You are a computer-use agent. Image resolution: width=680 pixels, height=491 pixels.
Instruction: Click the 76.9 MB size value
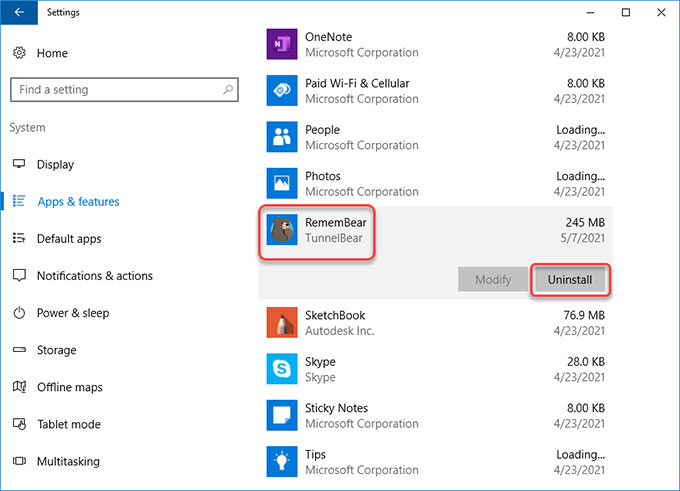tap(584, 315)
